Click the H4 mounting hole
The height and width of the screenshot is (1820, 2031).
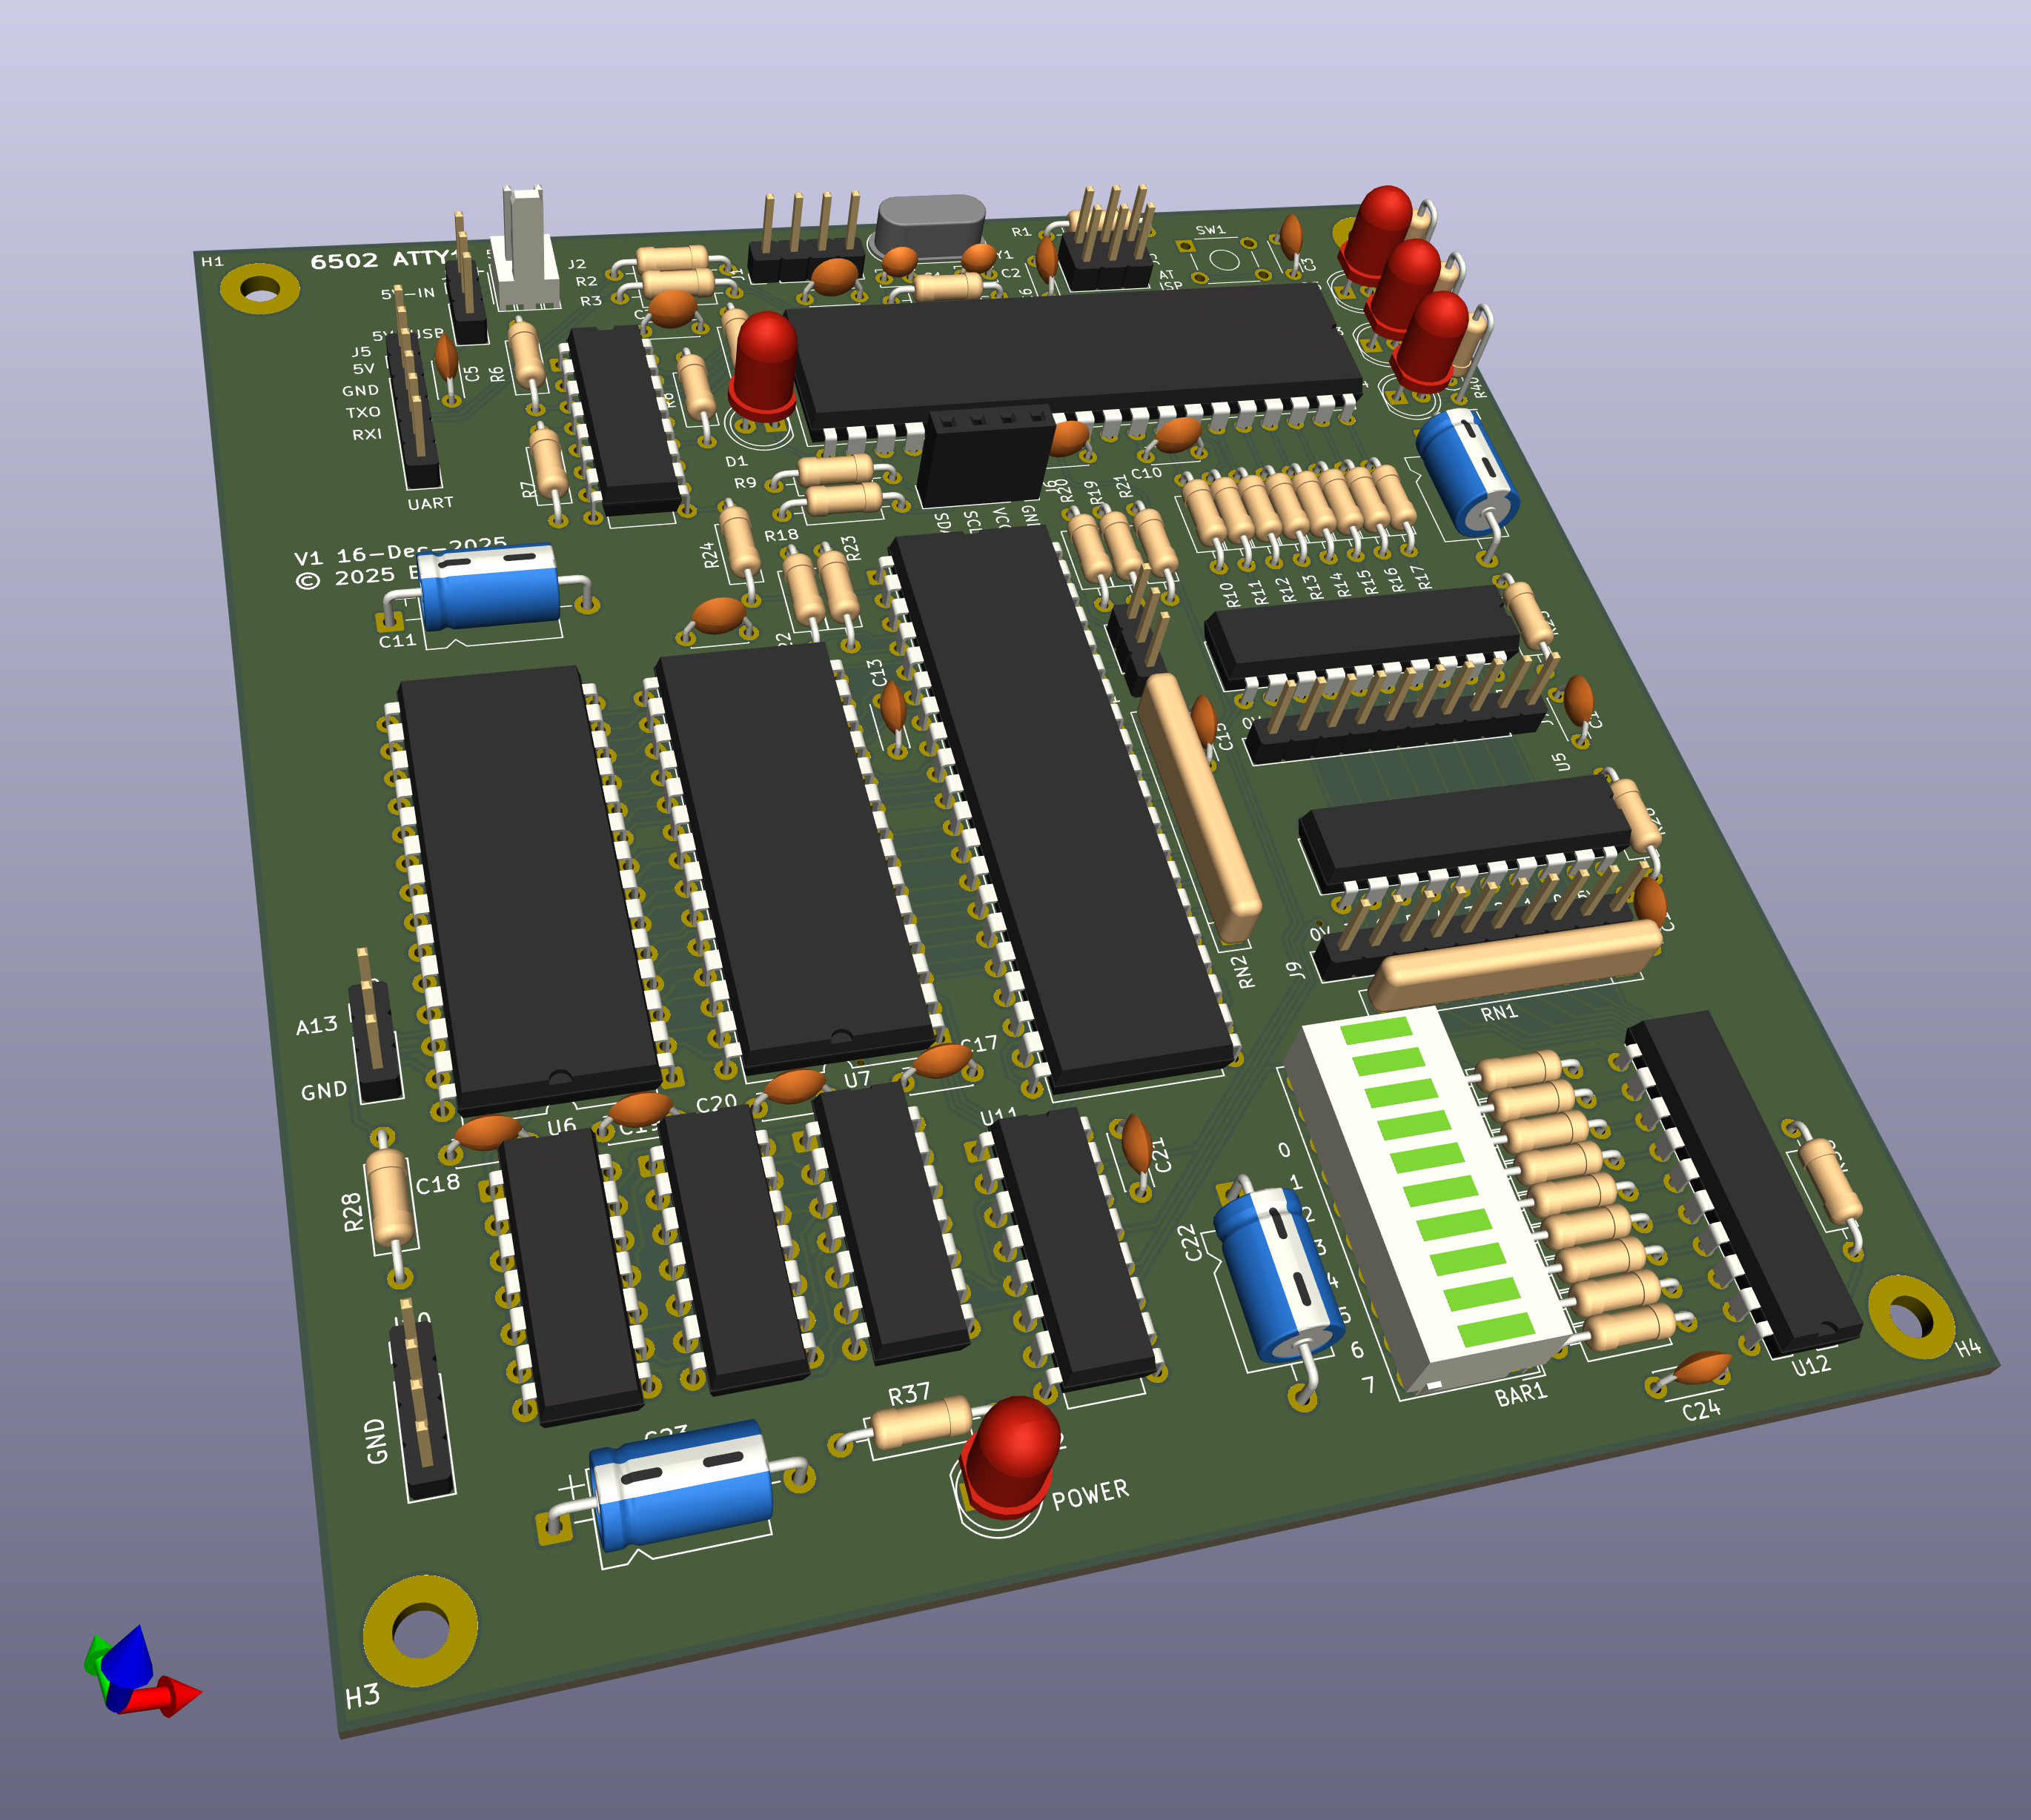click(x=1911, y=1317)
